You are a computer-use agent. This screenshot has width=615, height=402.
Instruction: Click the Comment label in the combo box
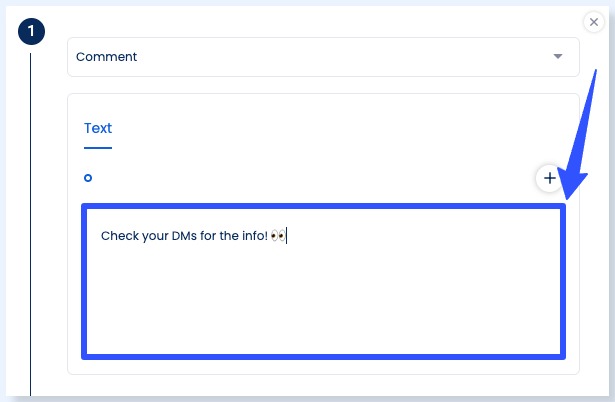click(107, 57)
